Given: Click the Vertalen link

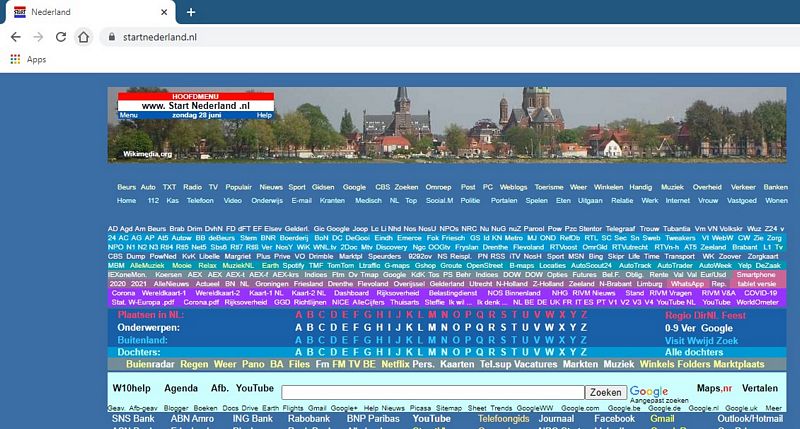Looking at the screenshot, I should (760, 388).
